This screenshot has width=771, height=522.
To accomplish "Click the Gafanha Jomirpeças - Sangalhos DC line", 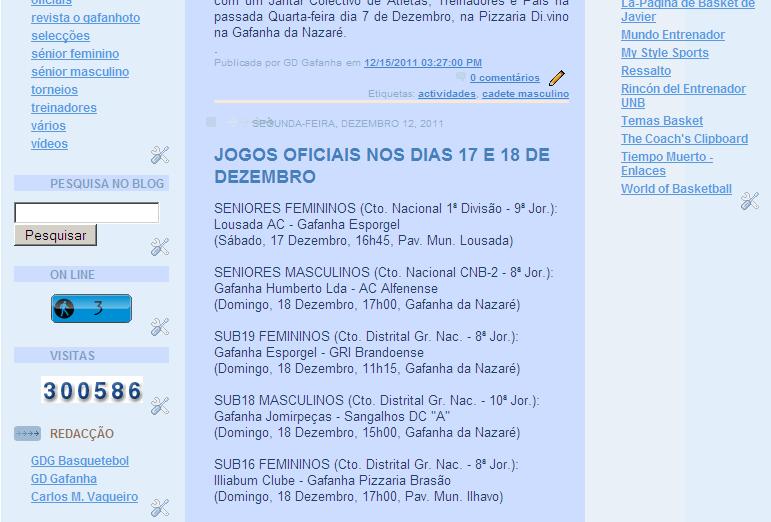I will (332, 416).
